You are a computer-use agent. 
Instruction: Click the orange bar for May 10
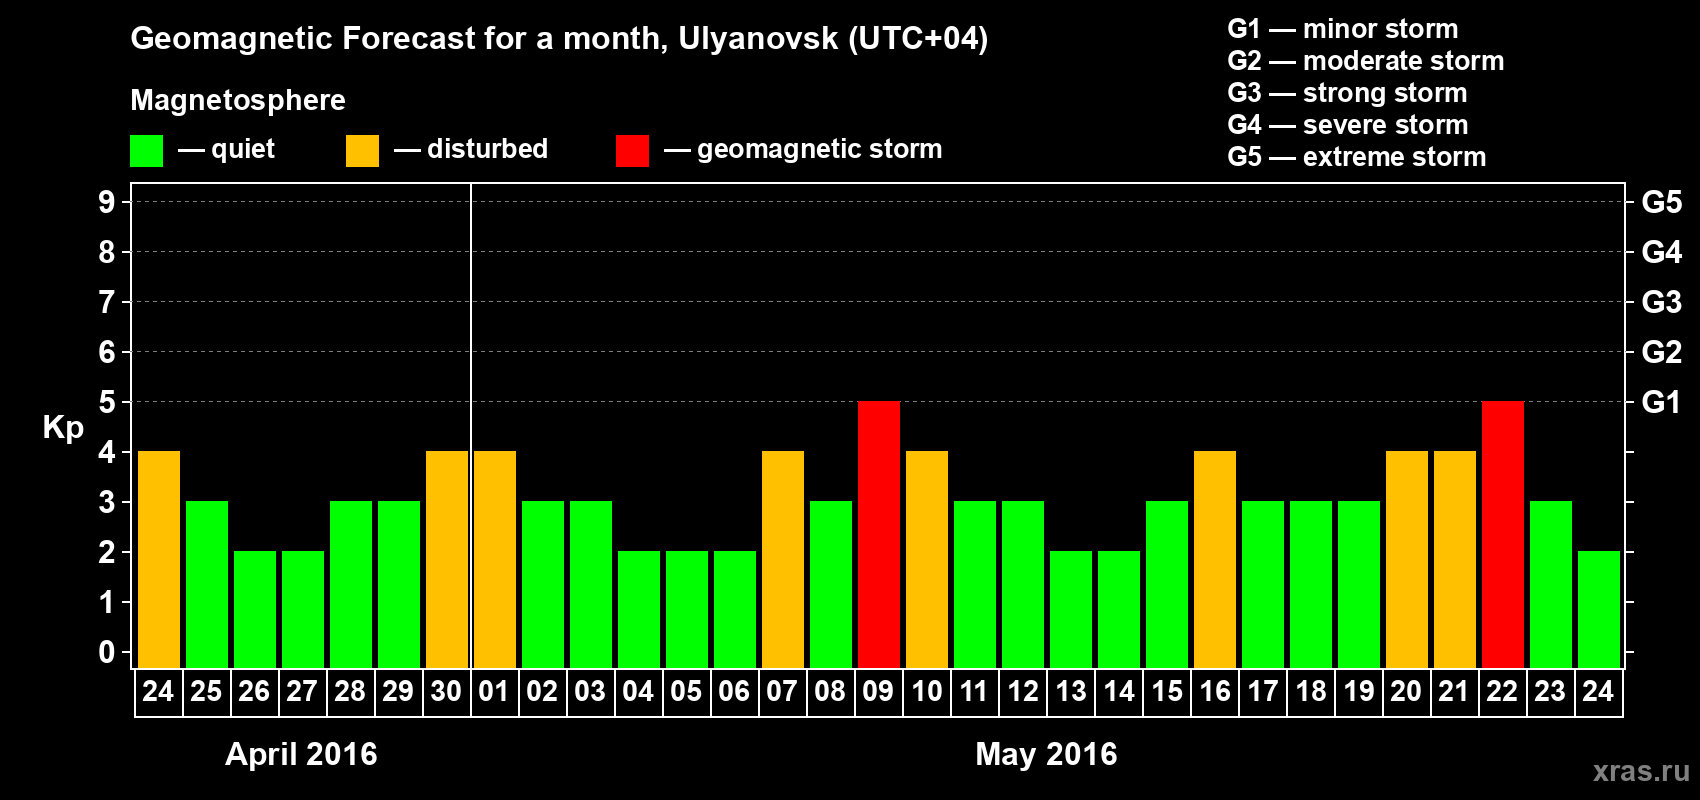point(927,559)
